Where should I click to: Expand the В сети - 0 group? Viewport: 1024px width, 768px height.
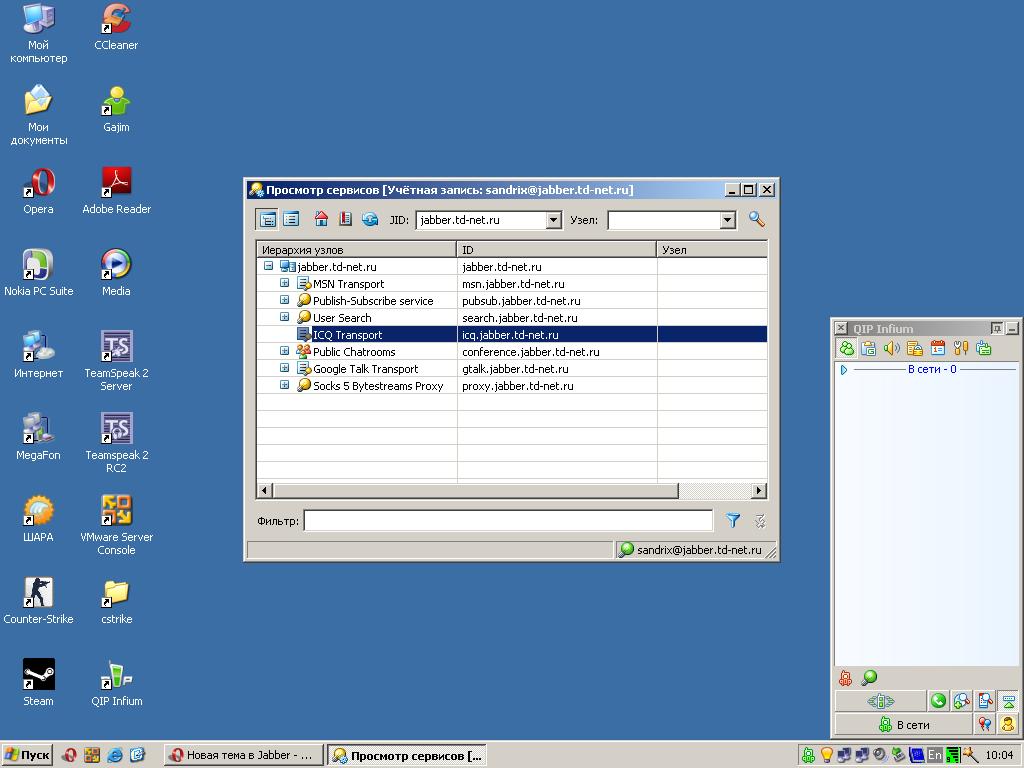(844, 370)
